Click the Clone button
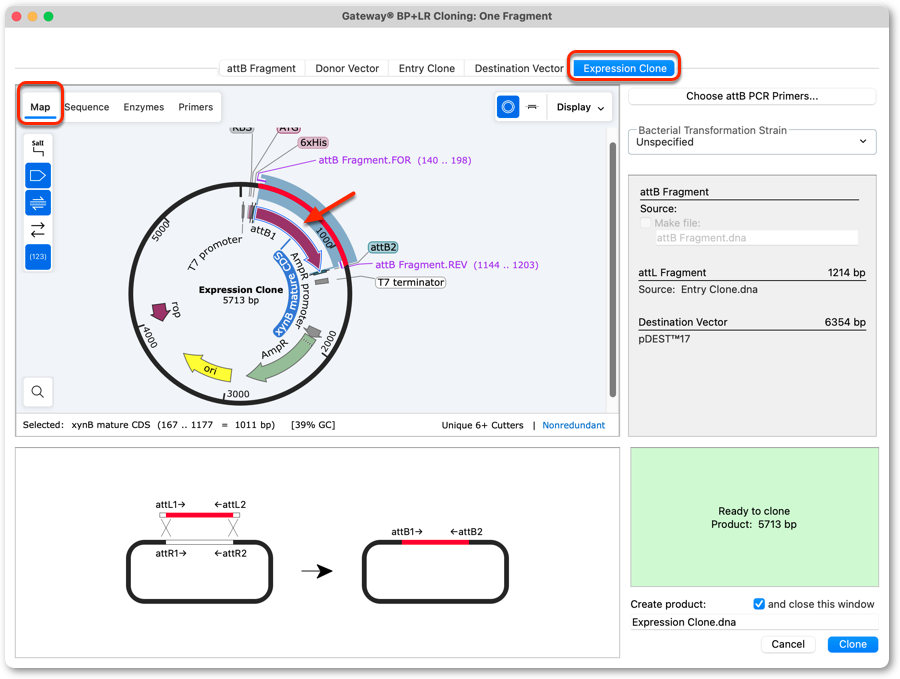The width and height of the screenshot is (900, 679). point(852,644)
